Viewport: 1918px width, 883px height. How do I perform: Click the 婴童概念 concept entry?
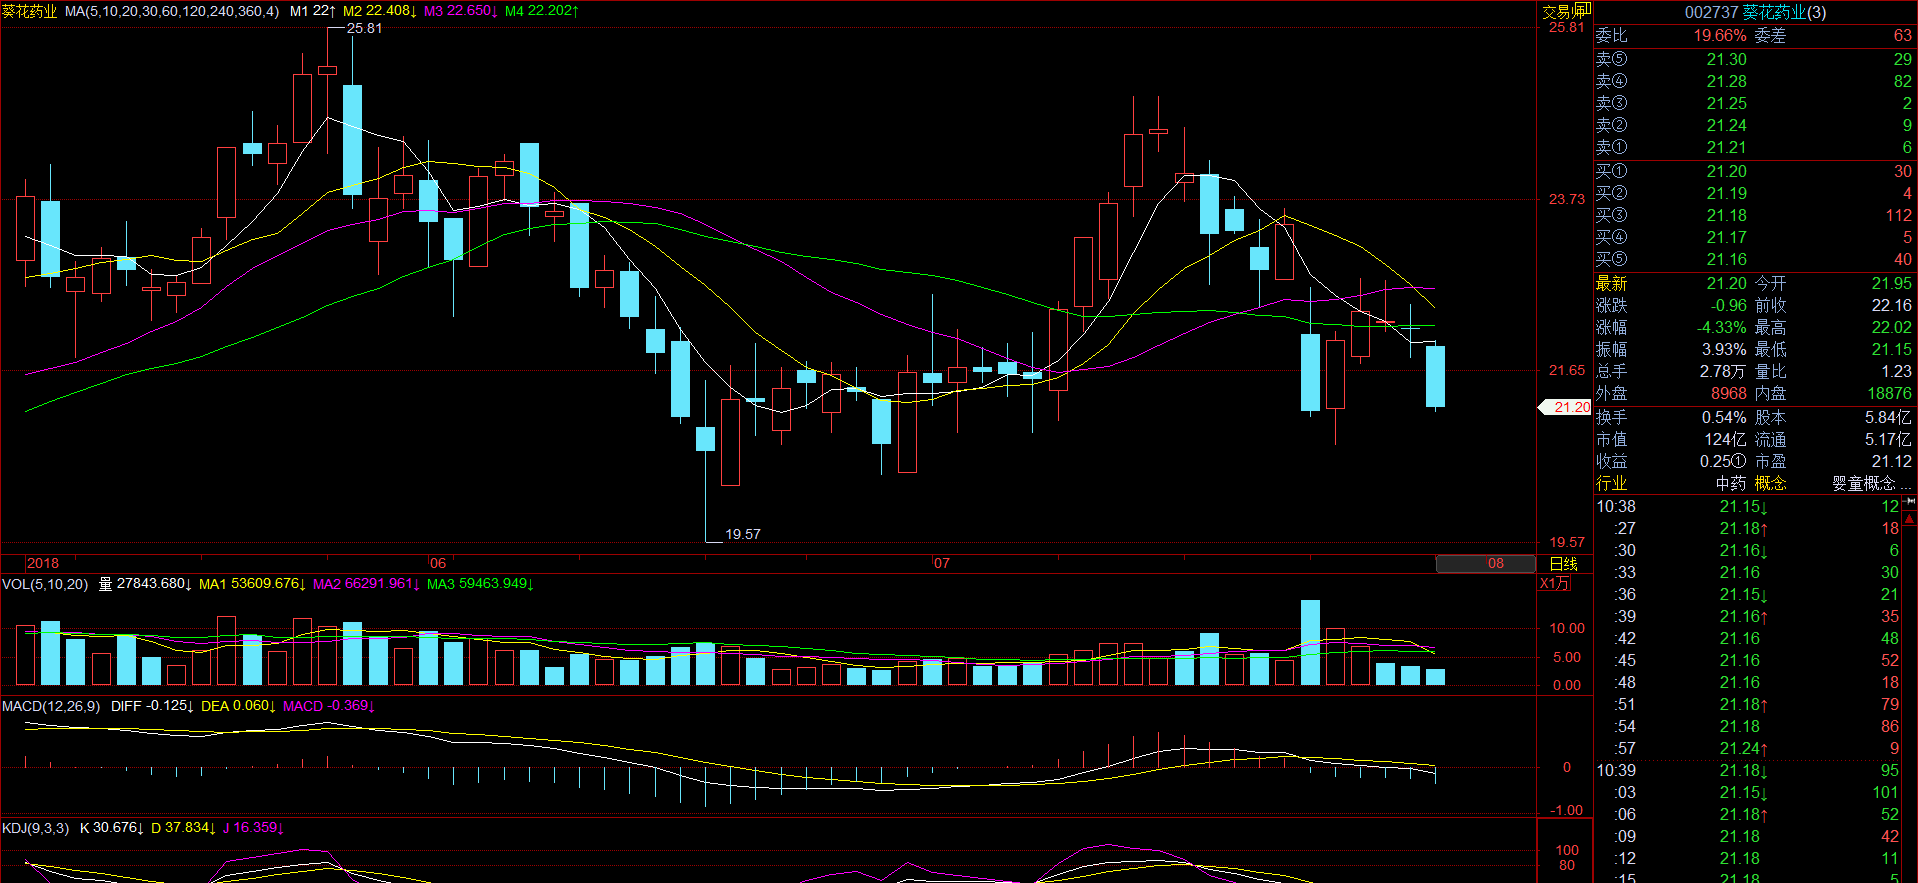pyautogui.click(x=1864, y=483)
